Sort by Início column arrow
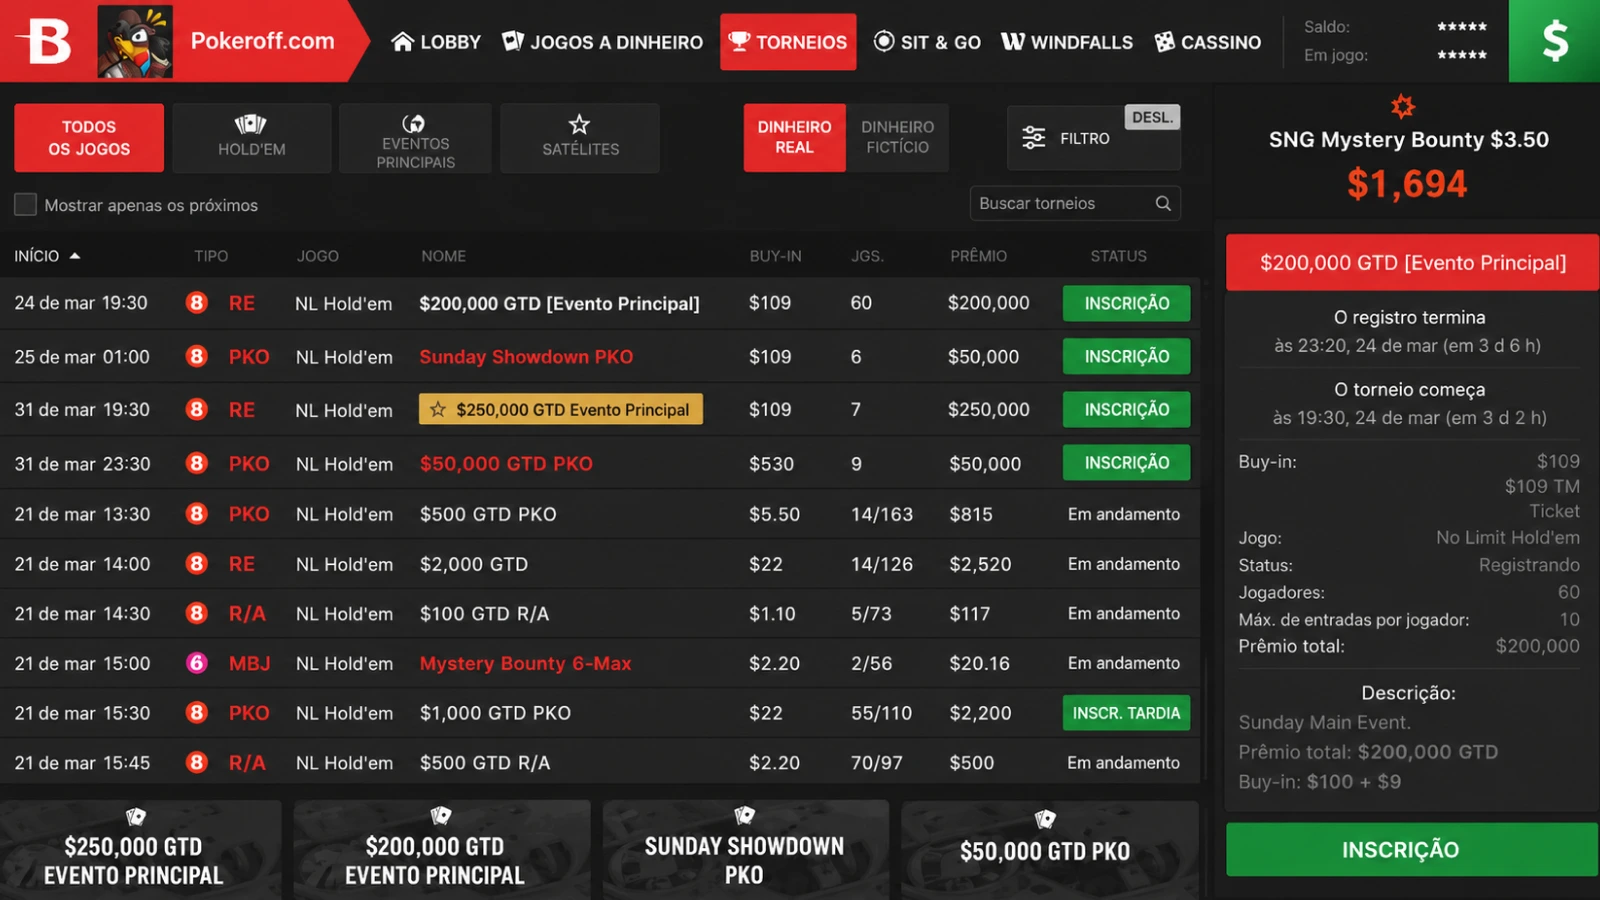Screen dimensions: 1600x900 74,256
